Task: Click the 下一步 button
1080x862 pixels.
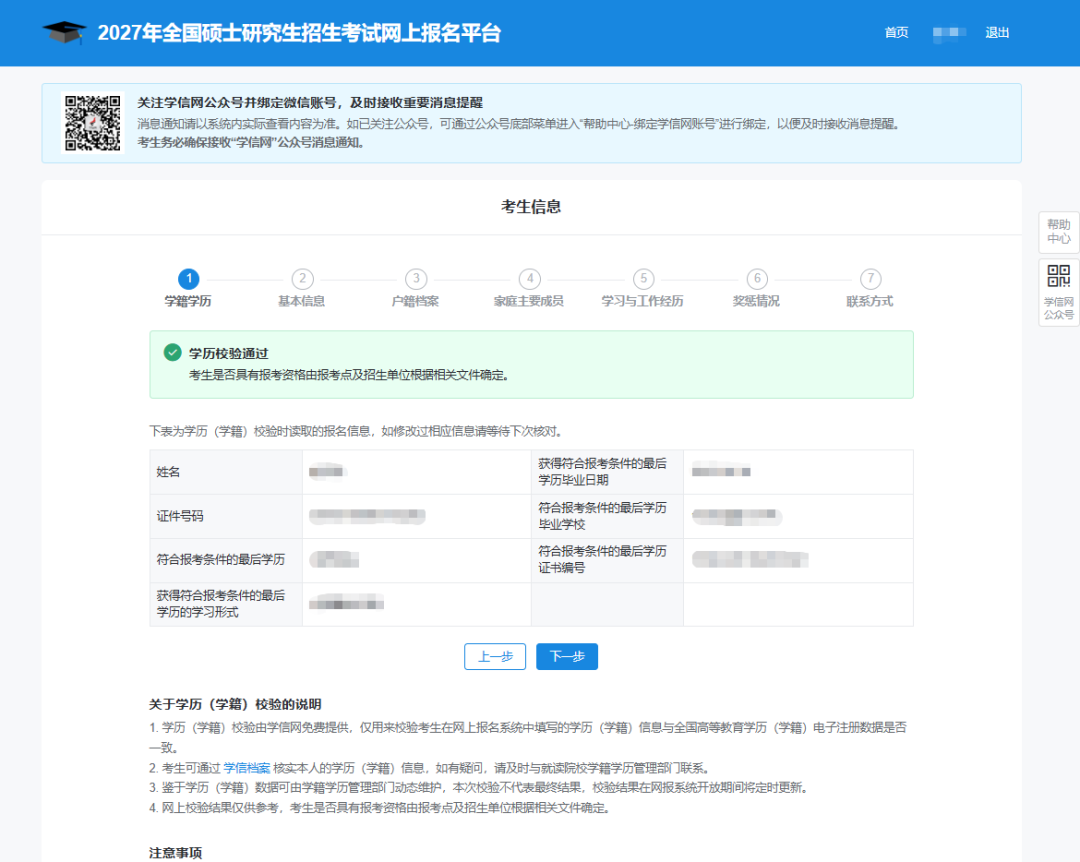Action: [567, 657]
